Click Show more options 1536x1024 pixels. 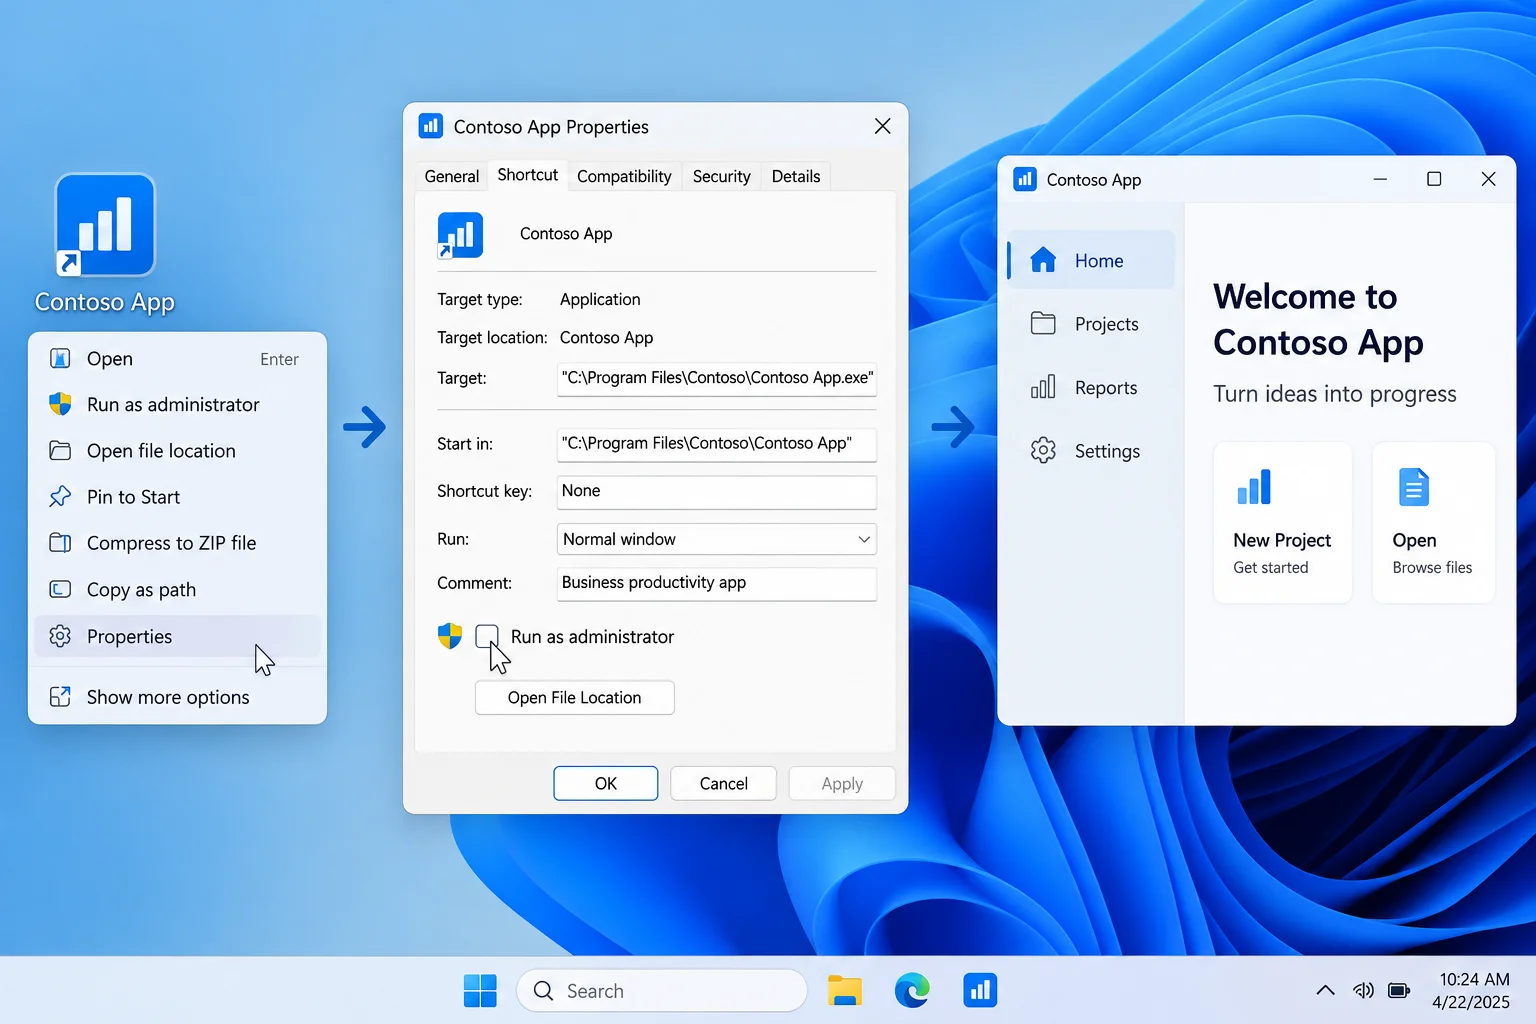click(x=178, y=697)
